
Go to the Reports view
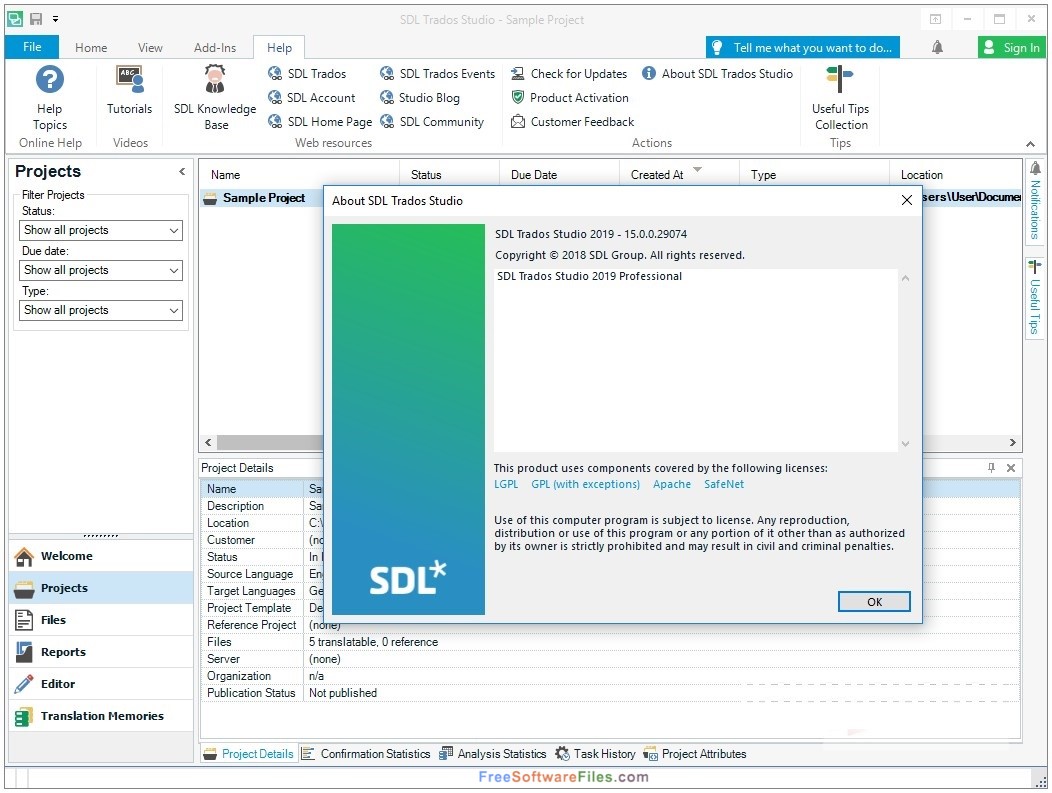pyautogui.click(x=101, y=652)
